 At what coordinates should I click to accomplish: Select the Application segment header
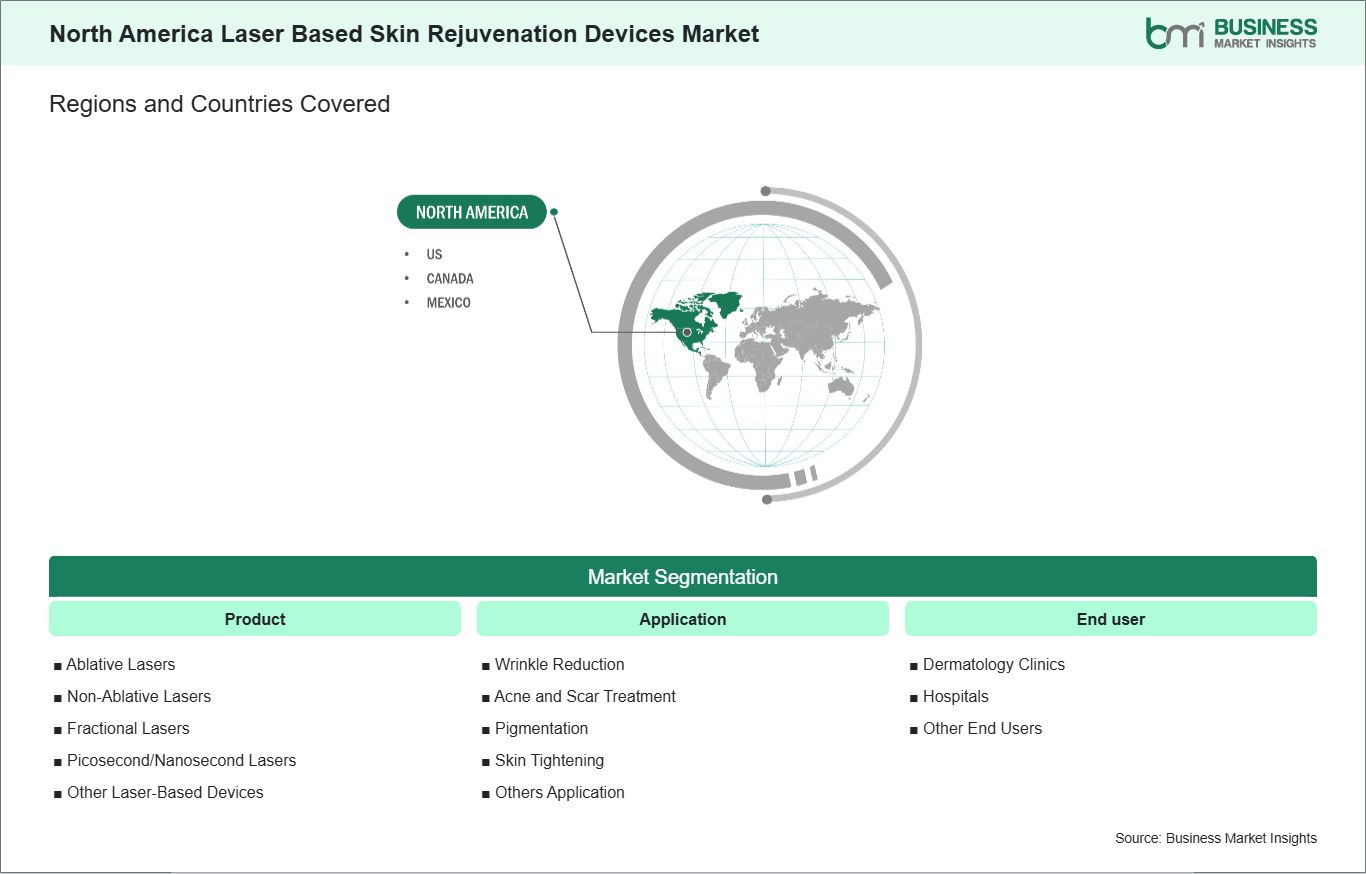click(683, 619)
